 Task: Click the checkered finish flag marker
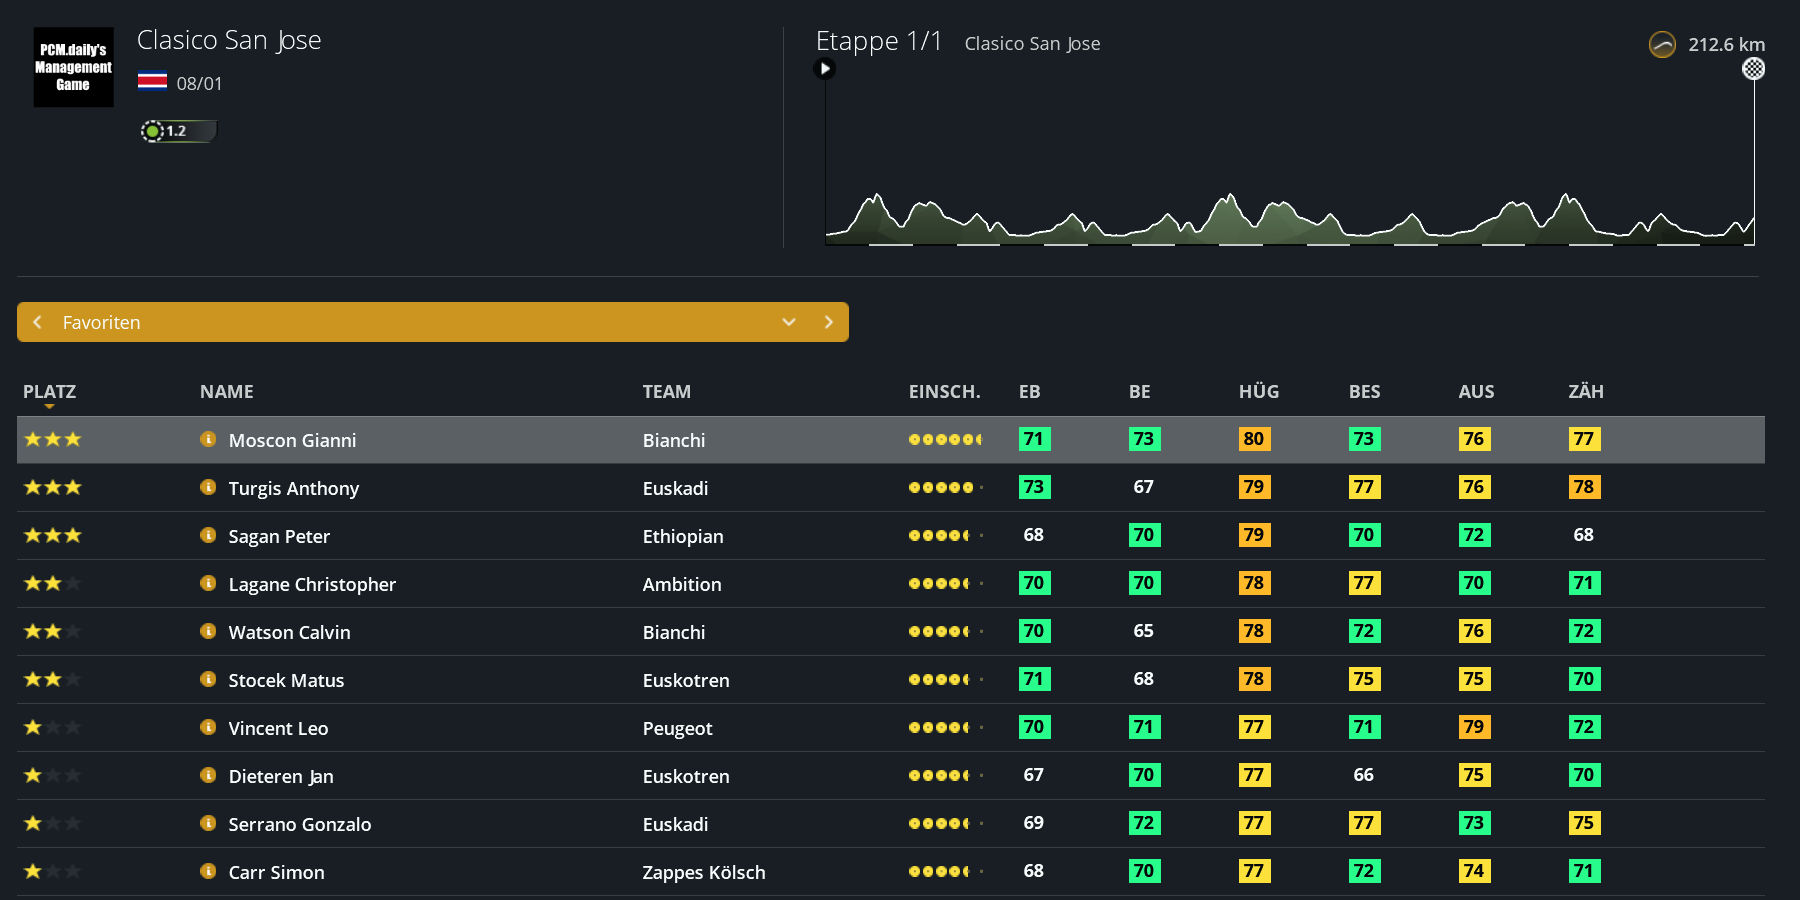point(1753,69)
